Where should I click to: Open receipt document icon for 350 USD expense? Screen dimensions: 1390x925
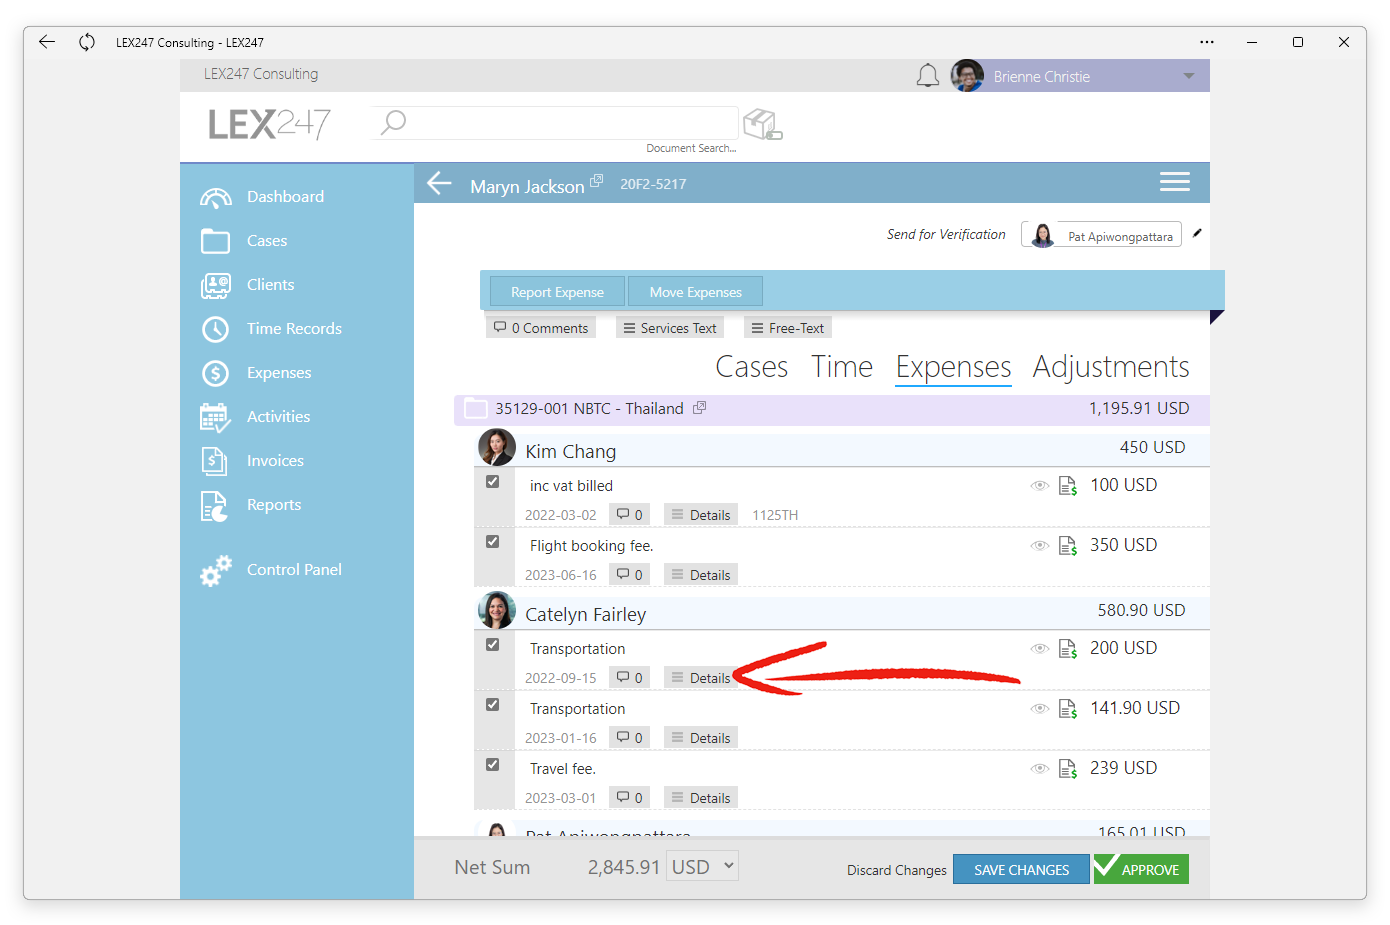(x=1068, y=546)
